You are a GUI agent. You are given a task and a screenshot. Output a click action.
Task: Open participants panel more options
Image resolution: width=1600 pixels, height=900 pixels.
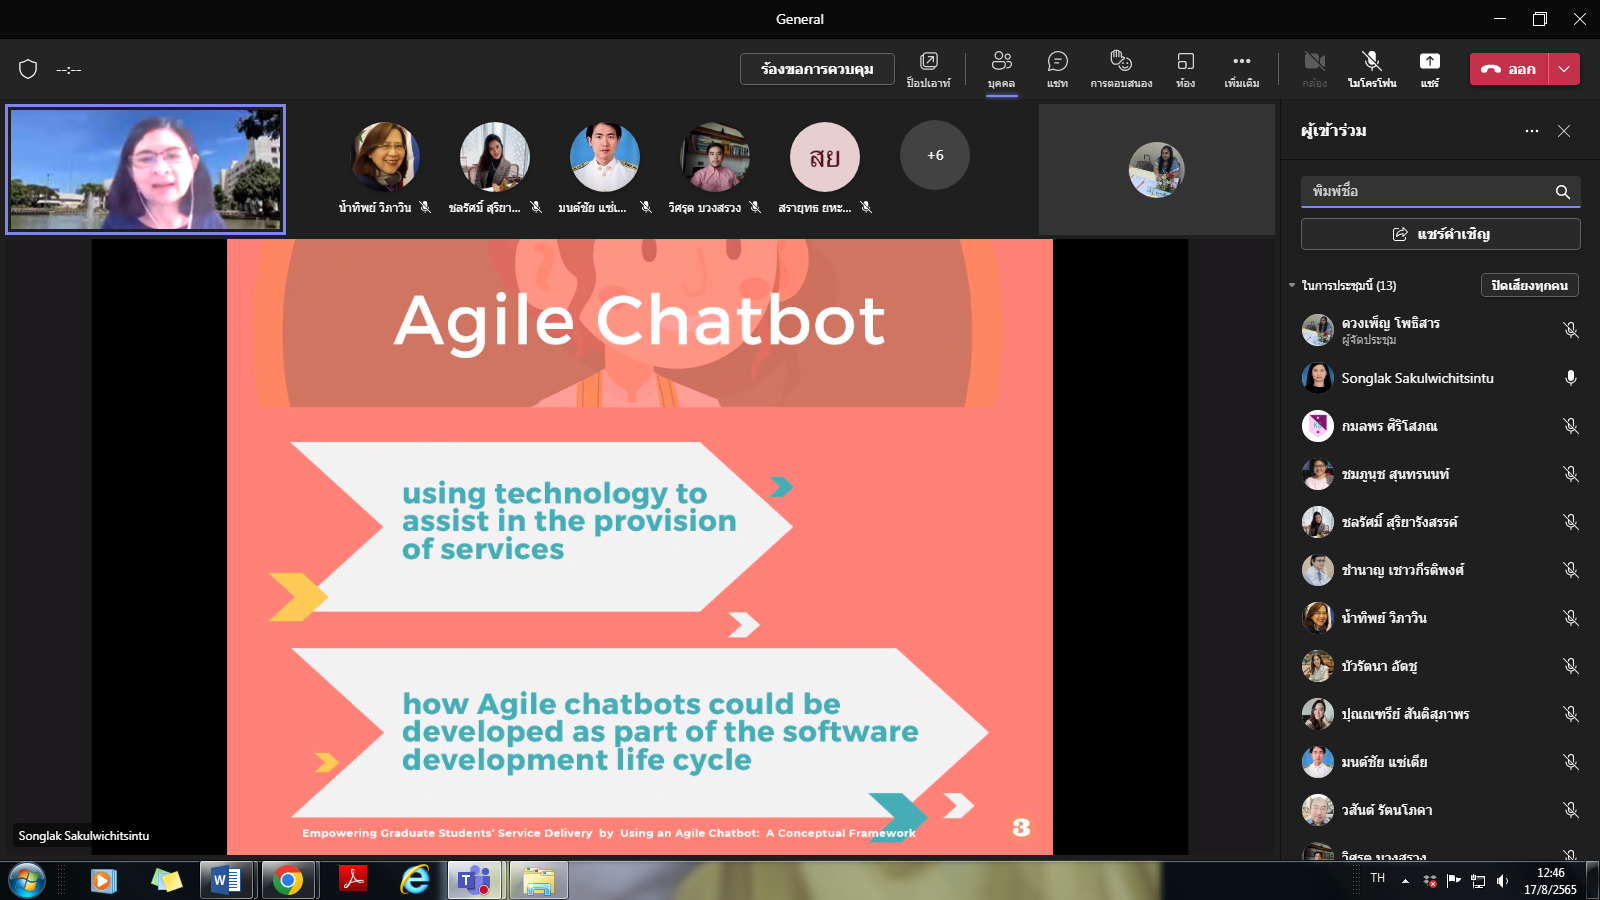pyautogui.click(x=1532, y=131)
